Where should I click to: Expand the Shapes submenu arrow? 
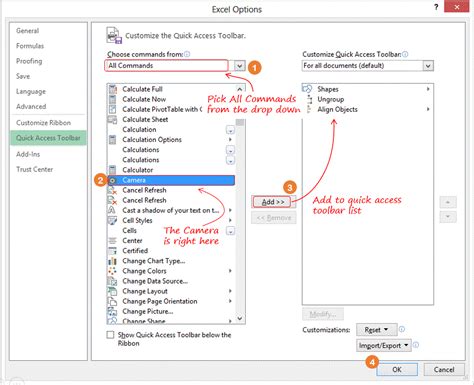pos(428,89)
